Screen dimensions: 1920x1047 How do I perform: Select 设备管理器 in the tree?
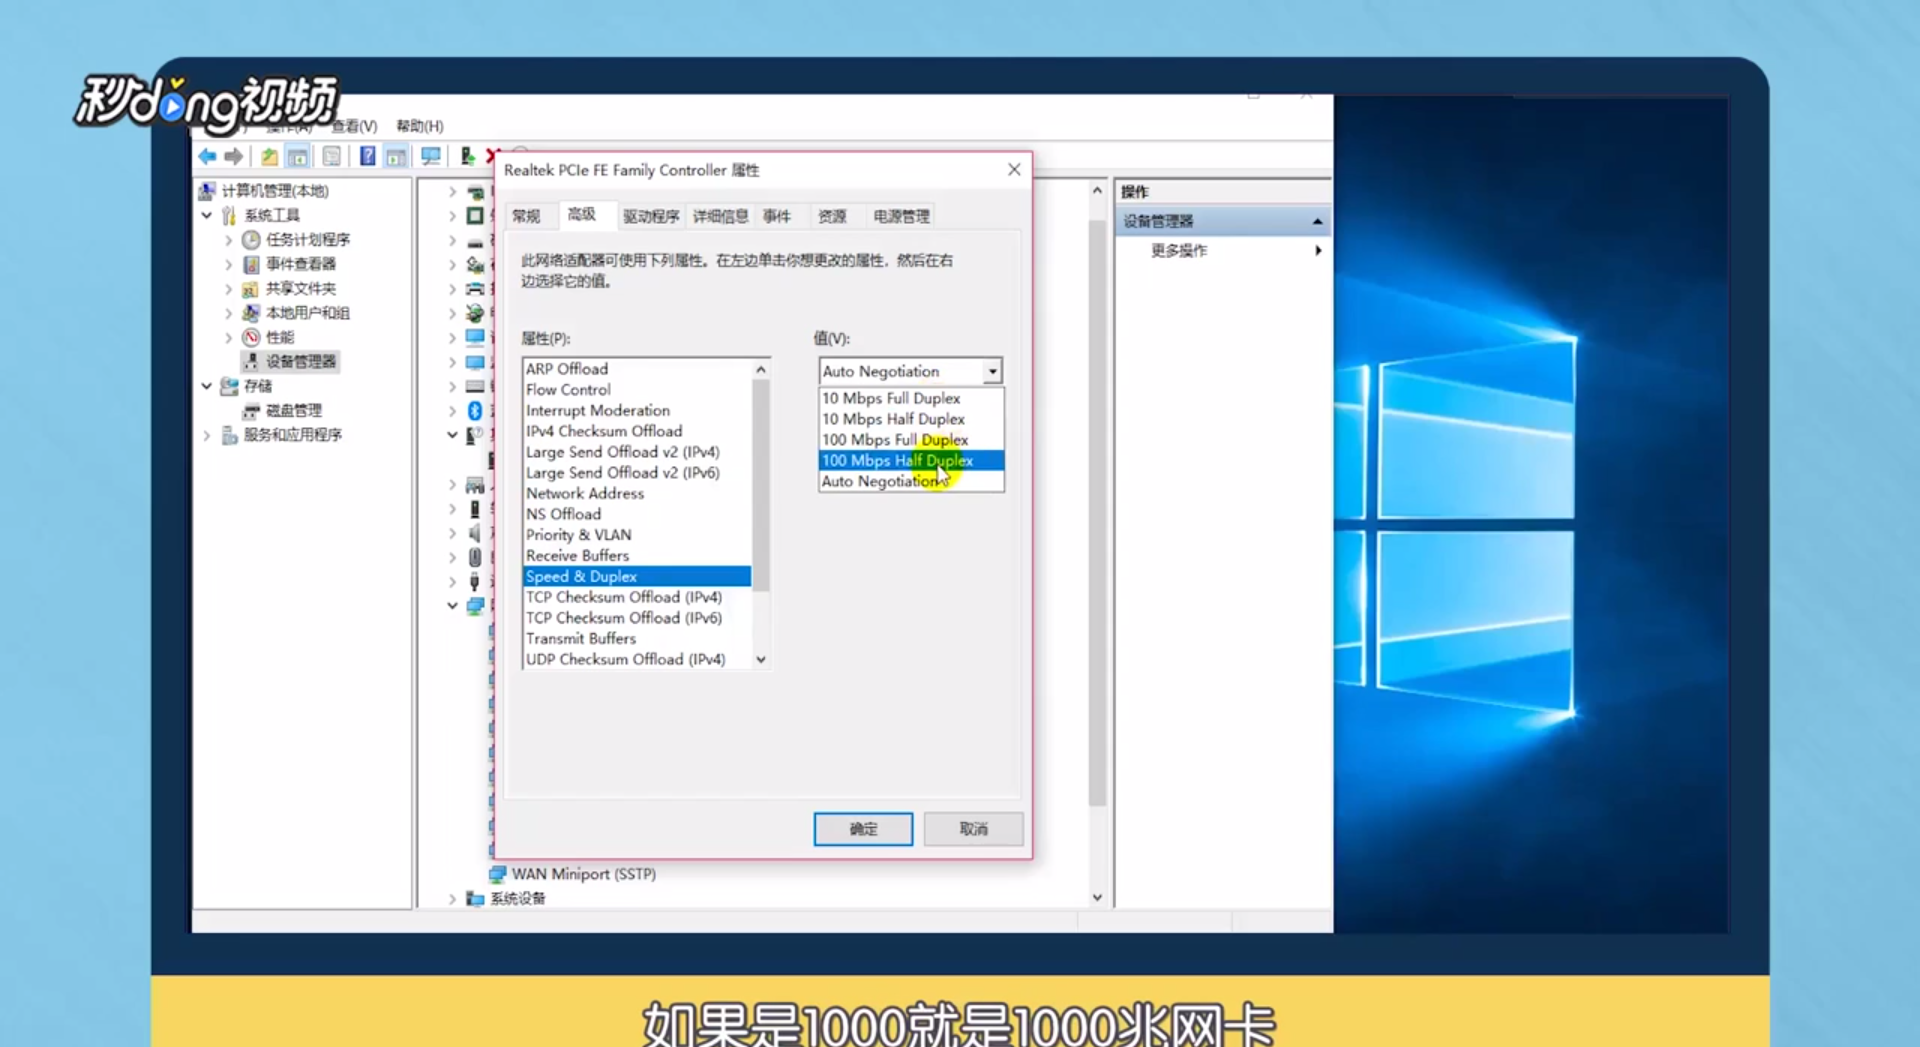(x=300, y=361)
